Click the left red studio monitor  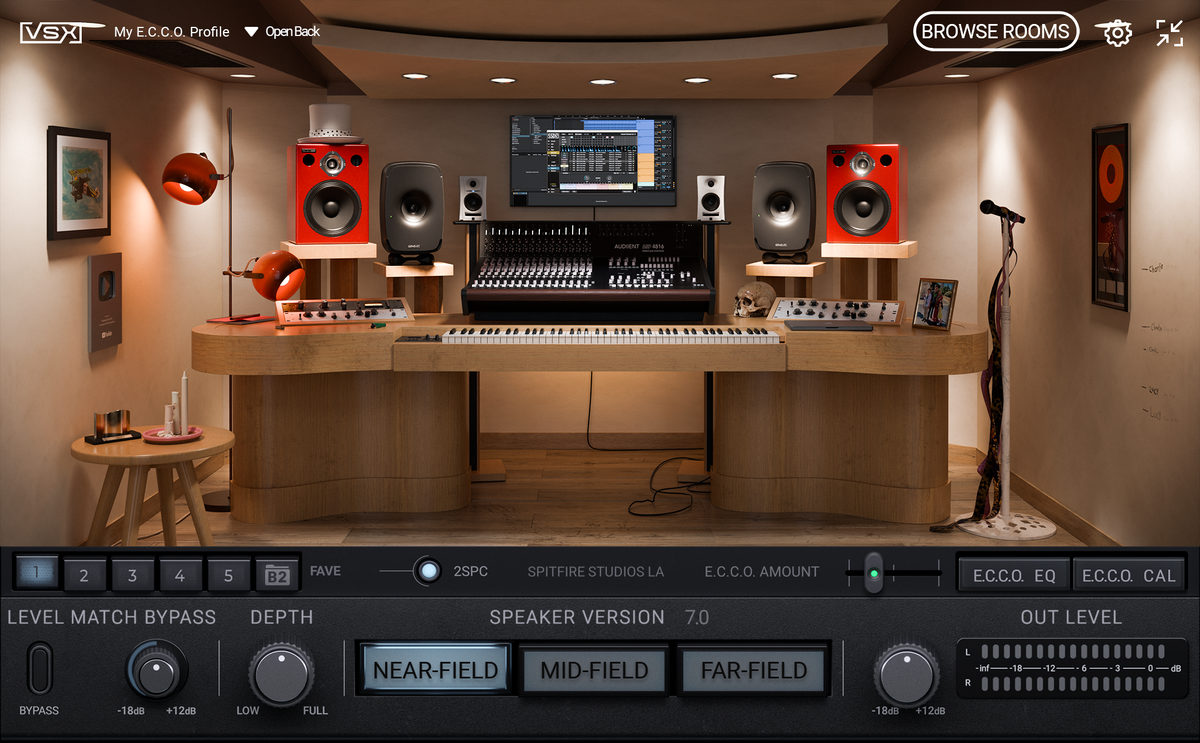(330, 193)
